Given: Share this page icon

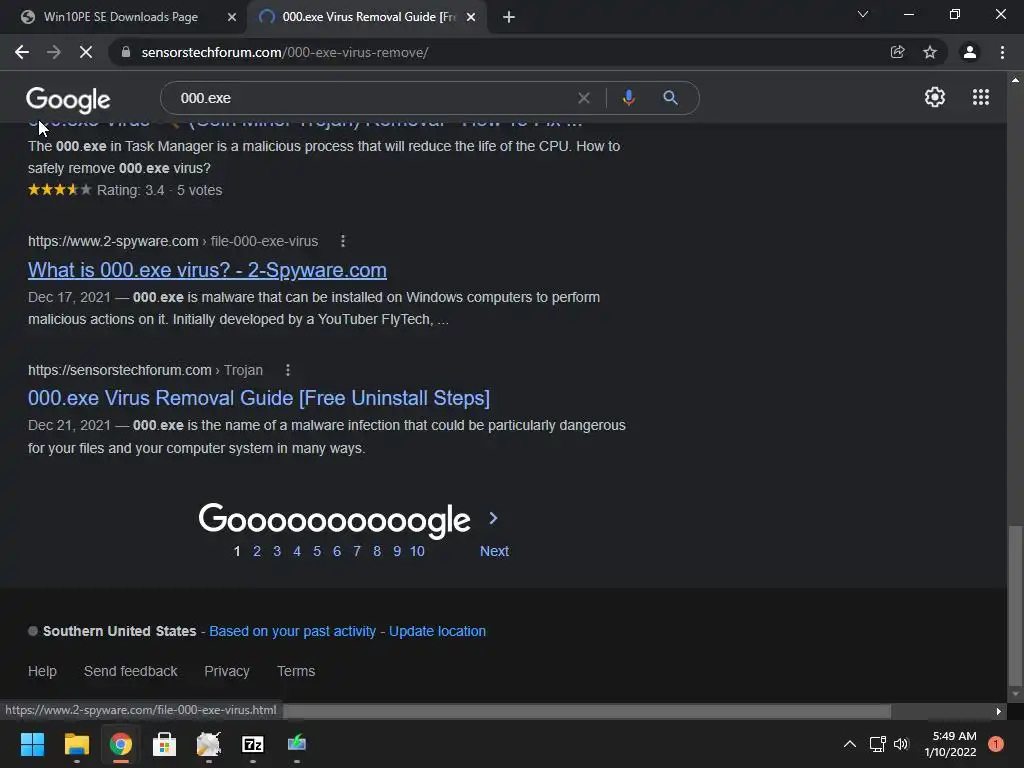Looking at the screenshot, I should click(897, 52).
